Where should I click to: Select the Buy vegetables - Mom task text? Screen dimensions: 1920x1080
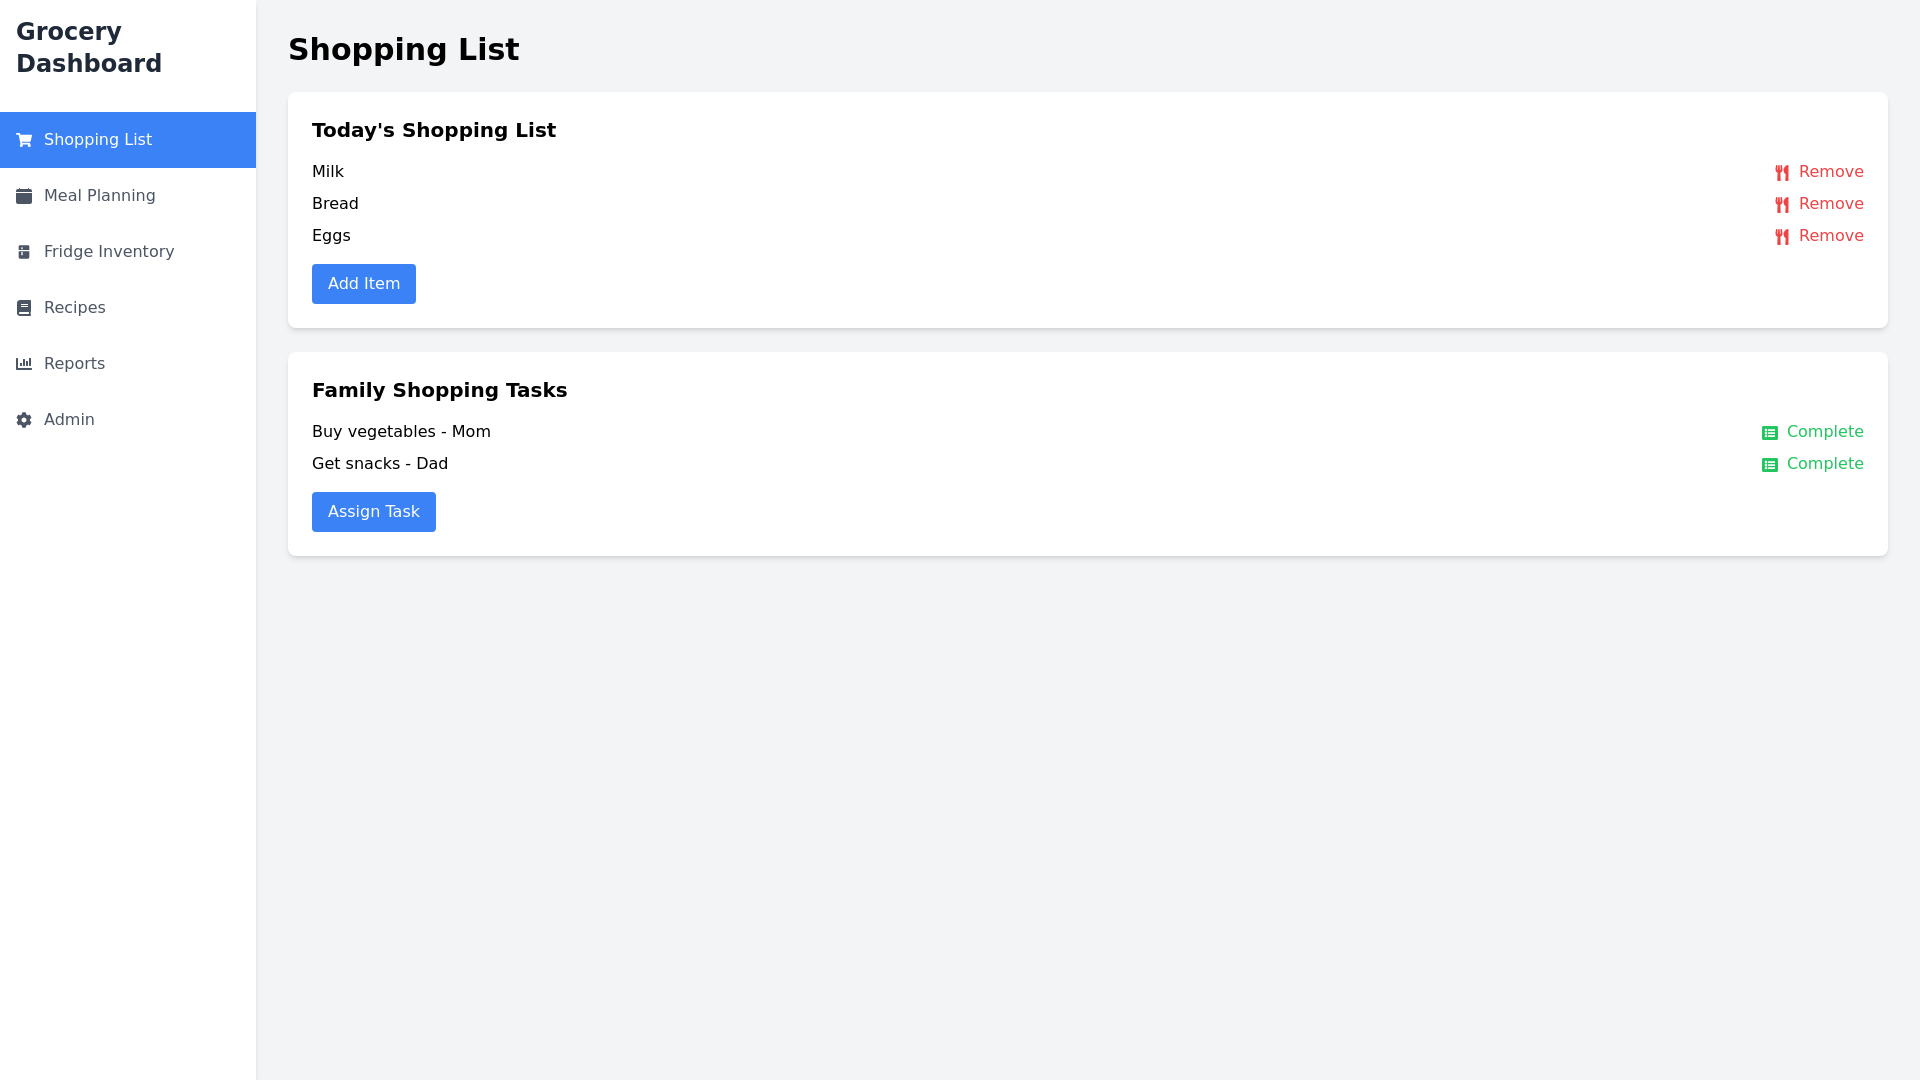(x=401, y=432)
